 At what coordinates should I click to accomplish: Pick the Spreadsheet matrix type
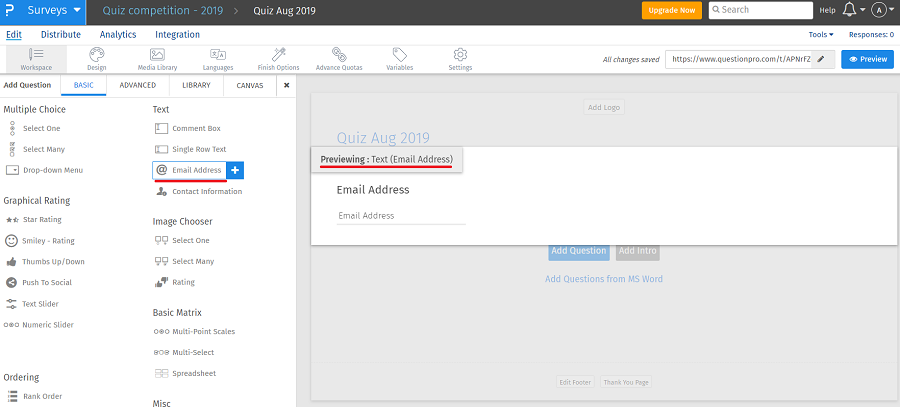point(185,373)
